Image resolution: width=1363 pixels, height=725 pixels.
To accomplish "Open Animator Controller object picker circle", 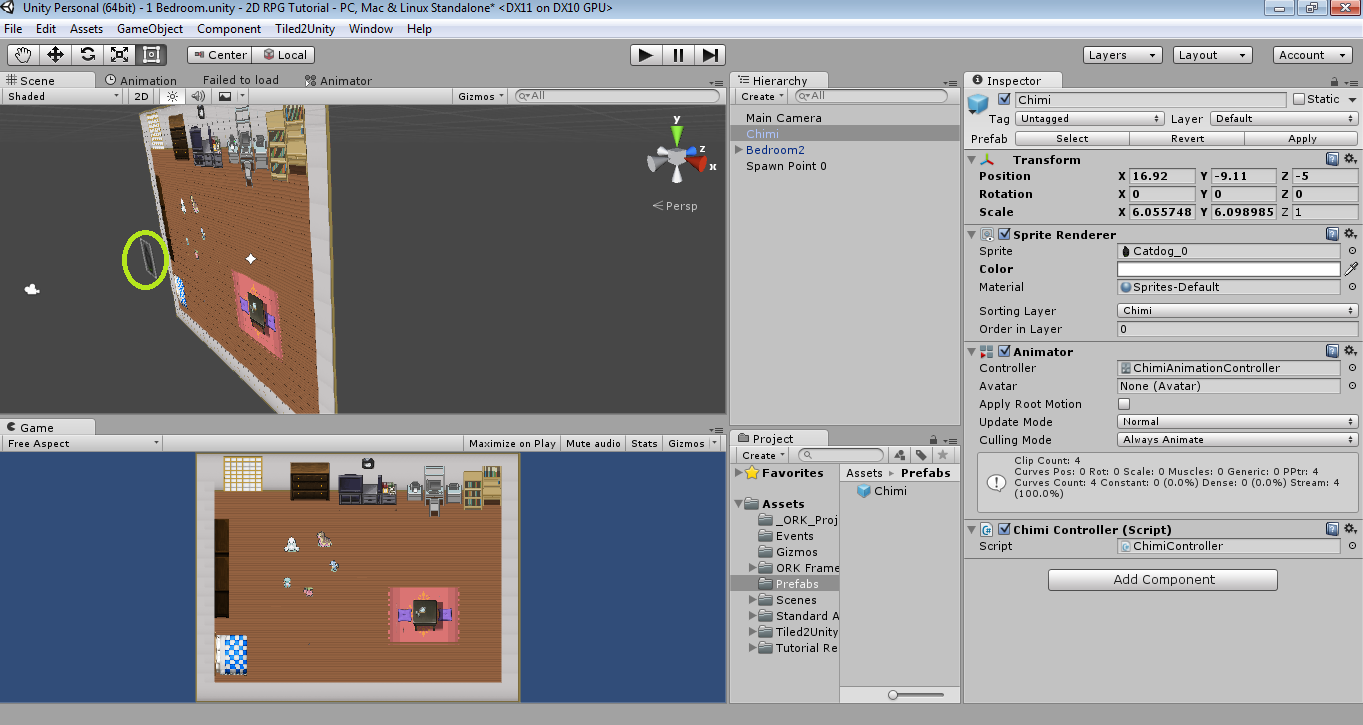I will click(x=1352, y=368).
